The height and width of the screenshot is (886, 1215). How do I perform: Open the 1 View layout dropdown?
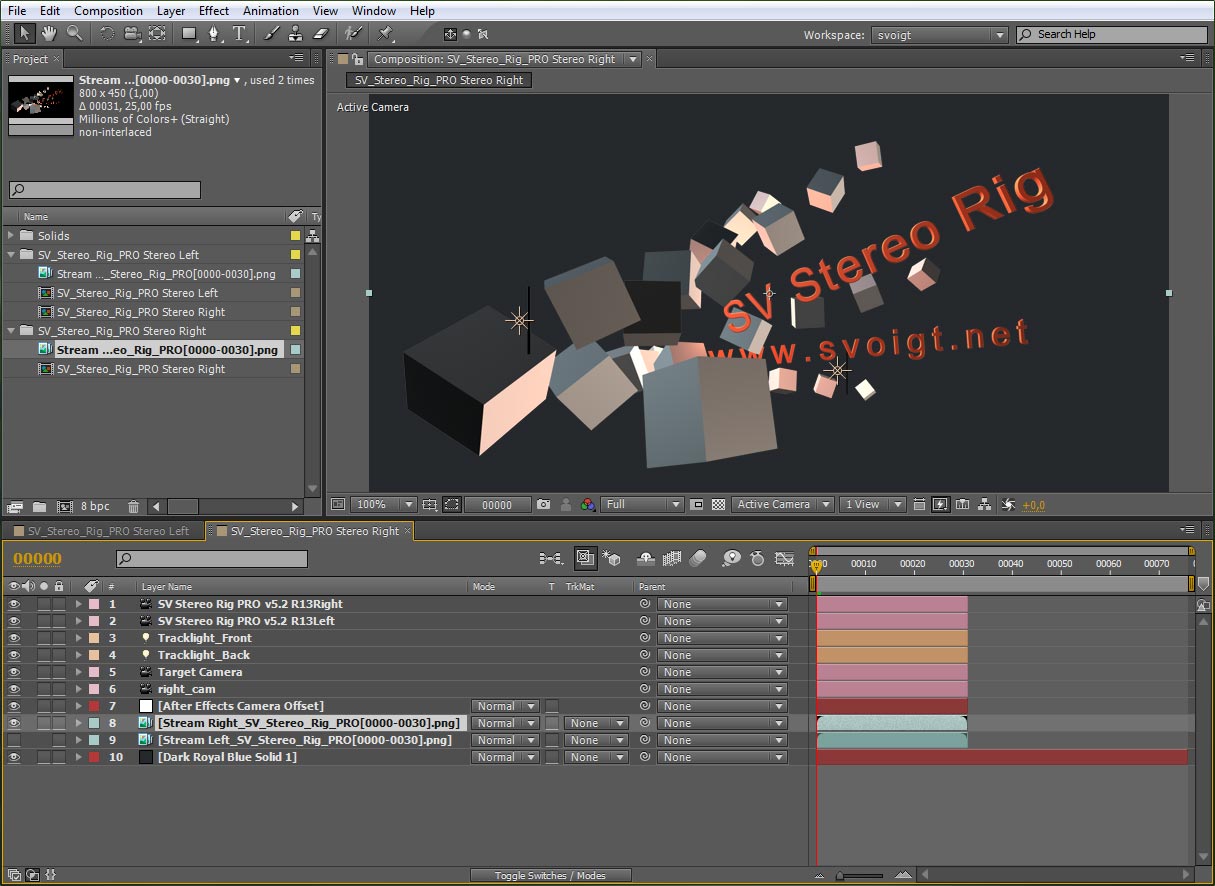pyautogui.click(x=872, y=505)
